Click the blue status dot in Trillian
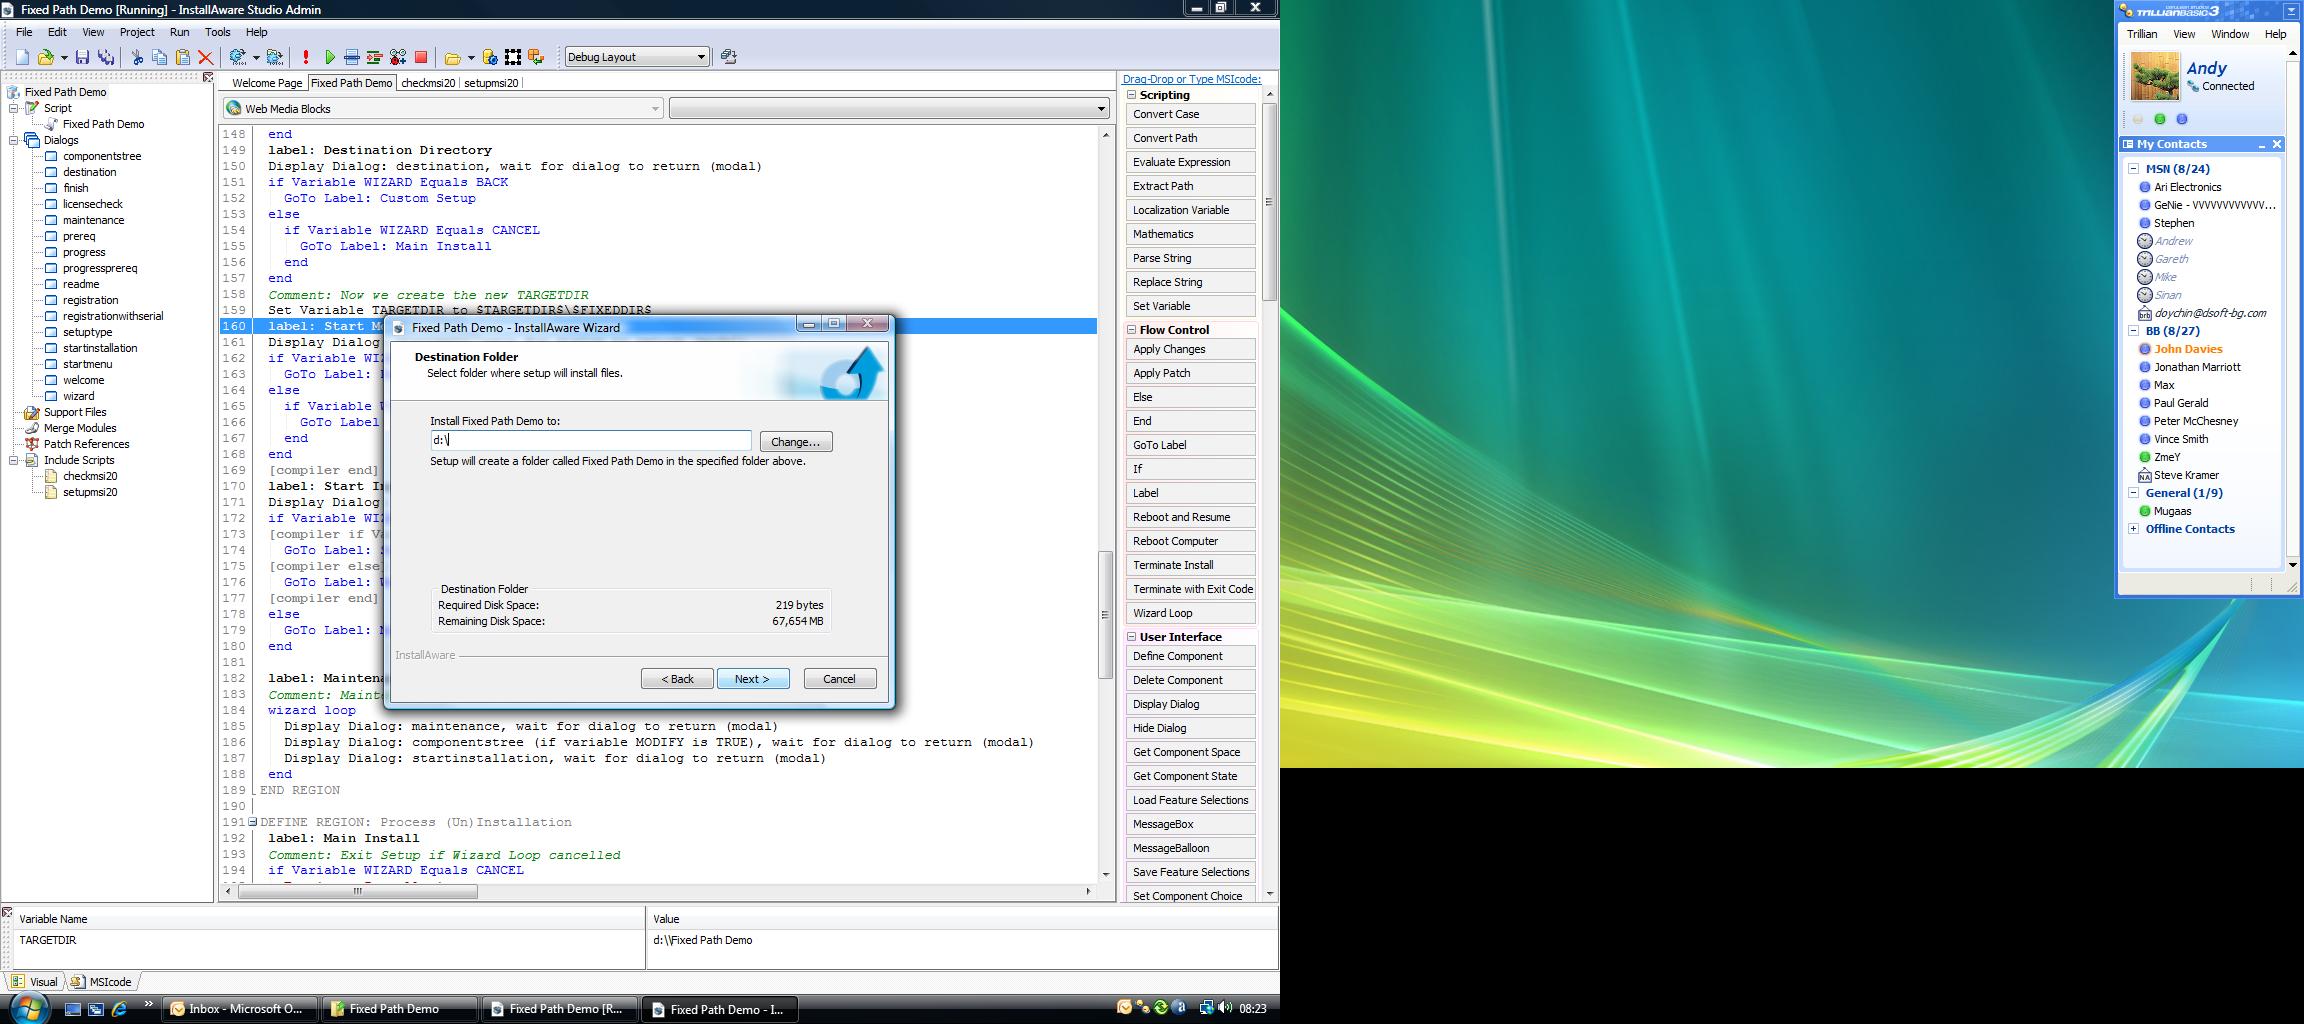 pyautogui.click(x=2182, y=119)
